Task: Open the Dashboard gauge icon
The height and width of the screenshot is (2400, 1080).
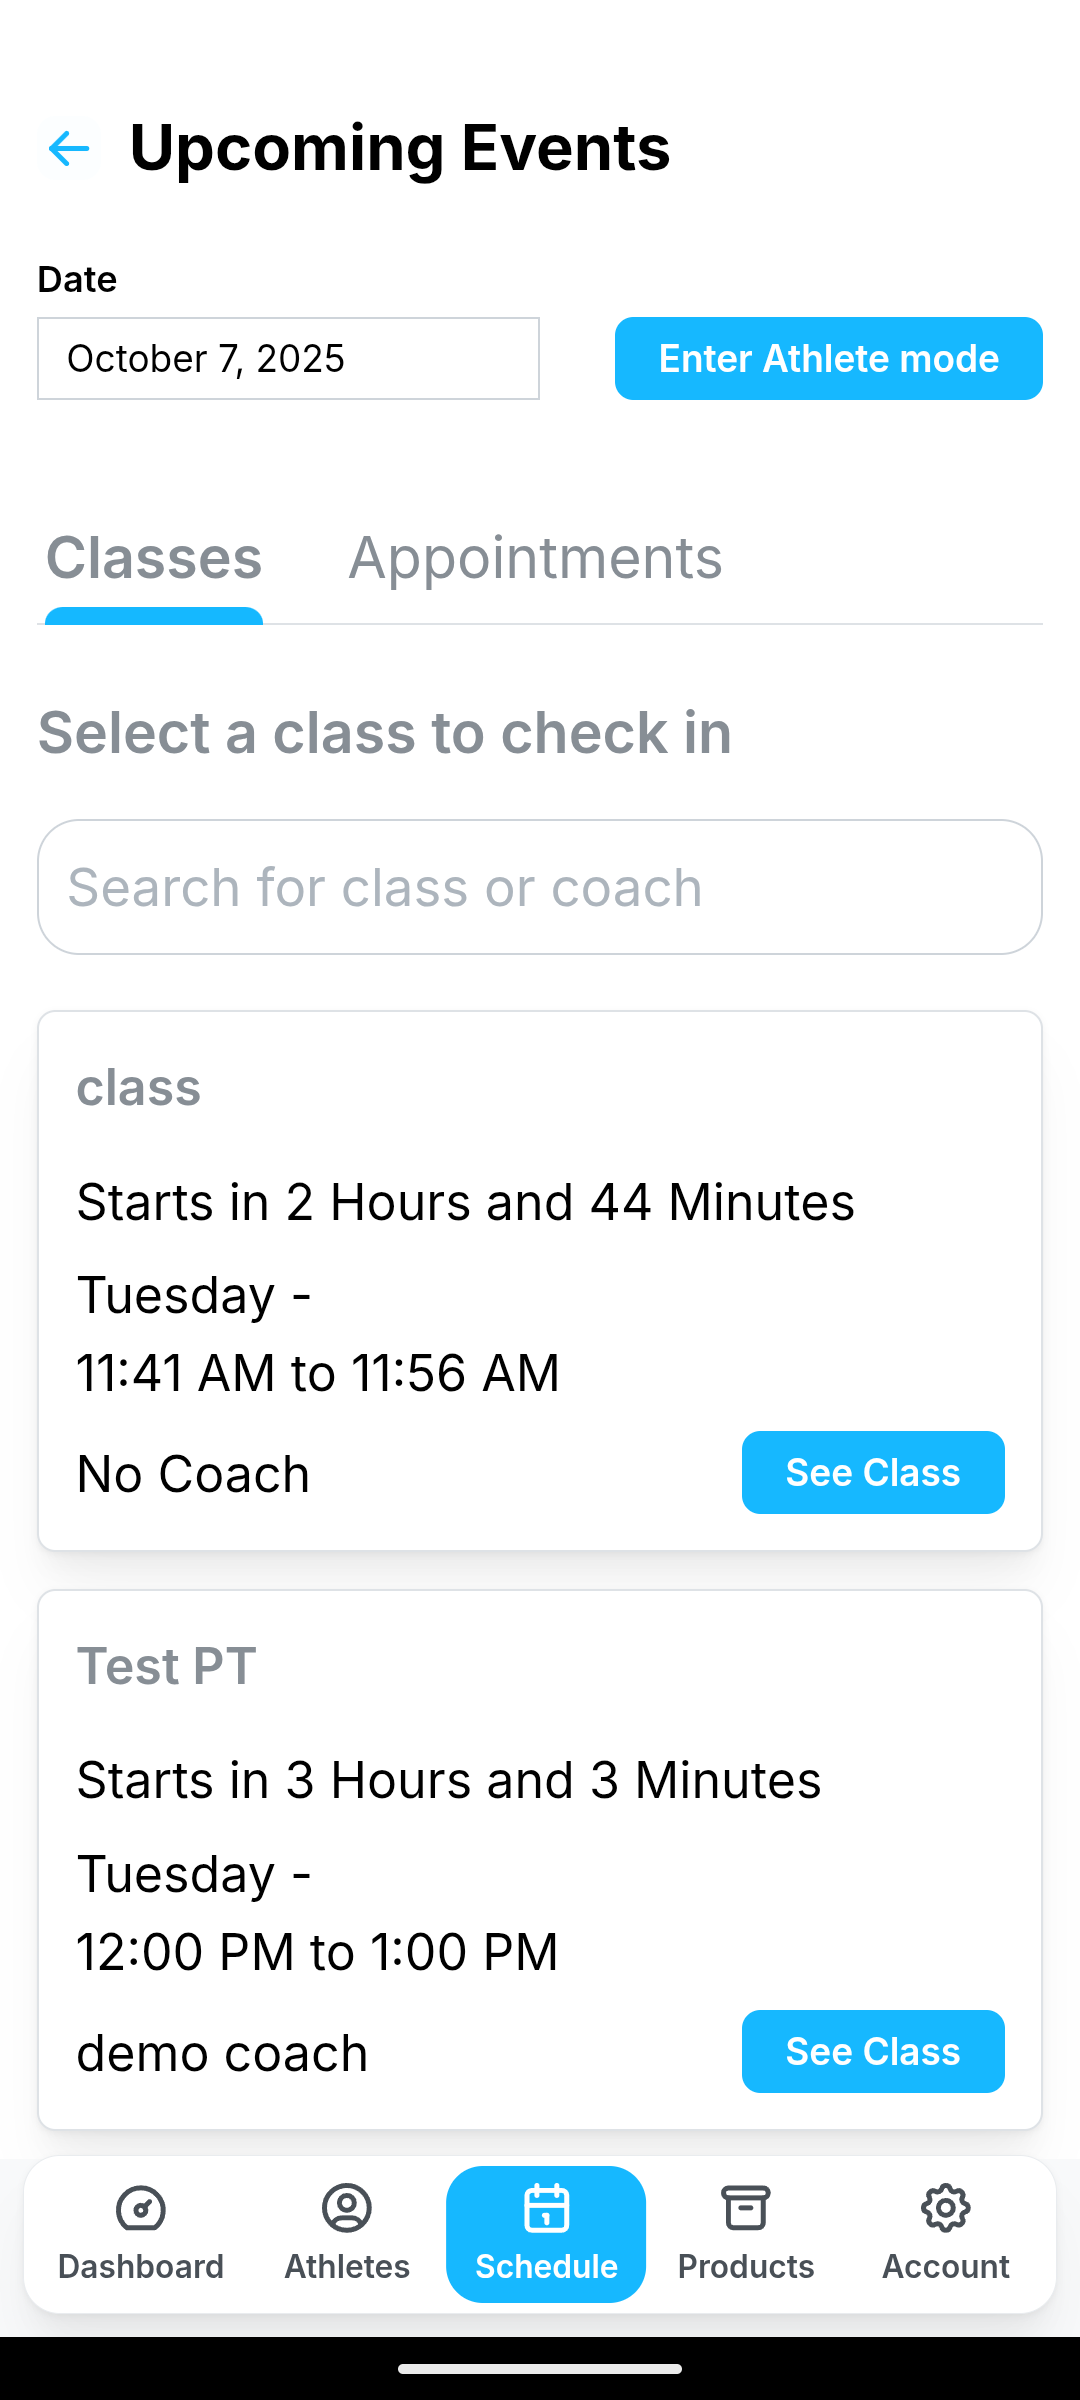Action: [141, 2209]
